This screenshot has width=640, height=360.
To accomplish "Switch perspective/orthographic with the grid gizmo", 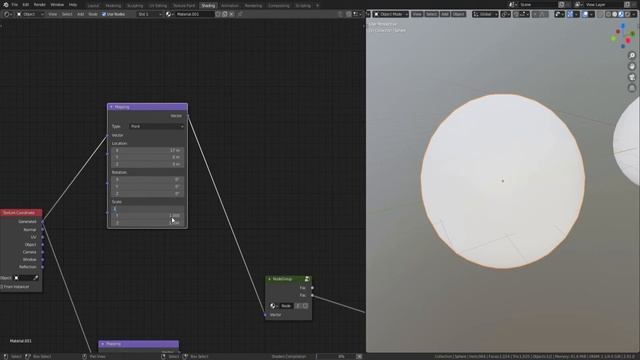I will pyautogui.click(x=632, y=88).
